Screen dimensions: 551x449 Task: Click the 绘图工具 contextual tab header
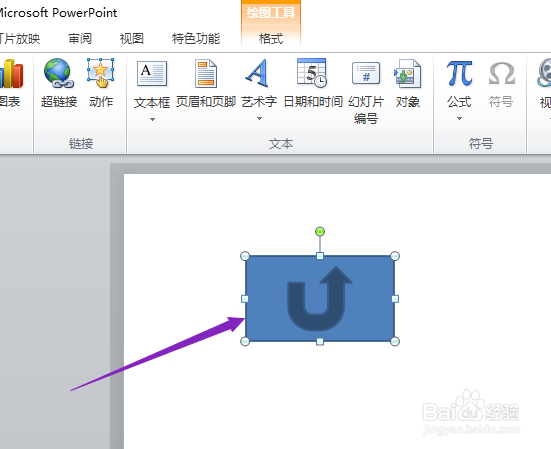pos(271,13)
